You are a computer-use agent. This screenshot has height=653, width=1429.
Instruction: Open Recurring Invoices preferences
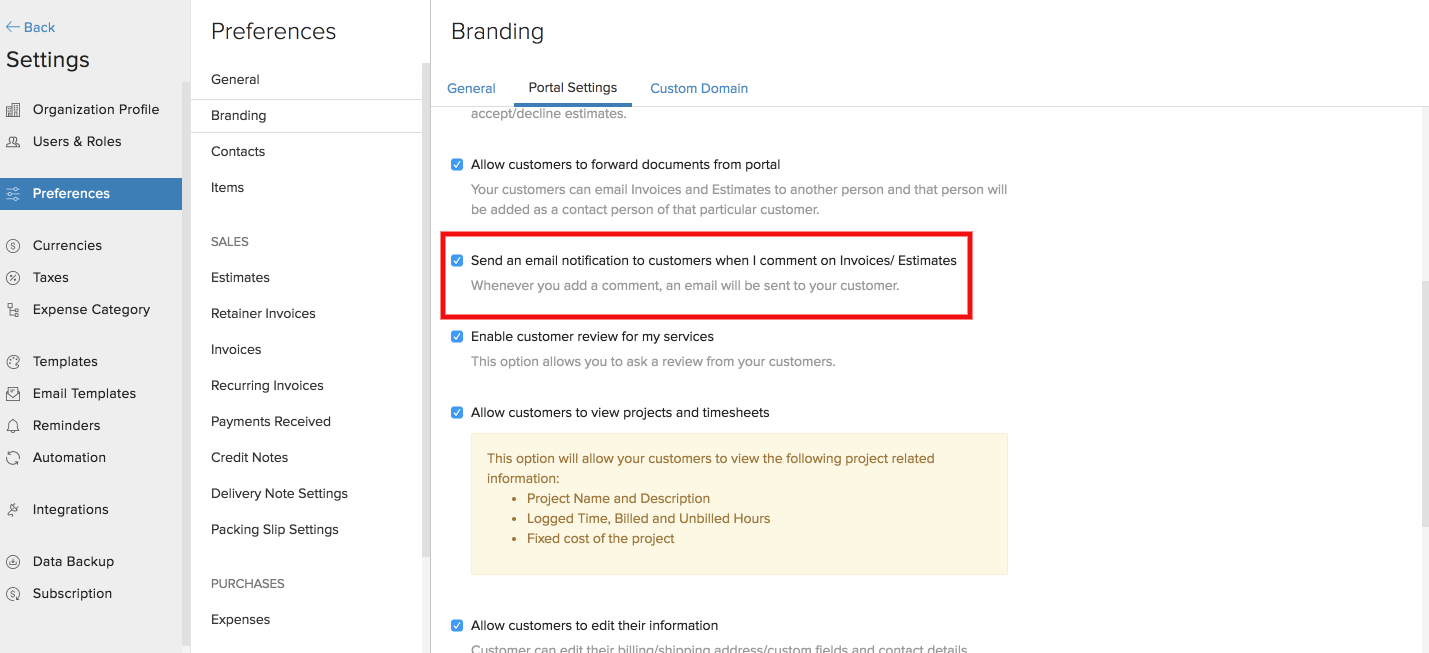click(x=267, y=386)
